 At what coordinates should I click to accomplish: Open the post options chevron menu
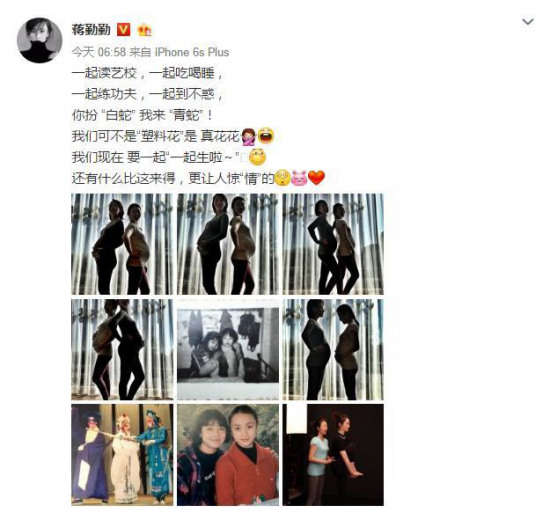click(528, 22)
